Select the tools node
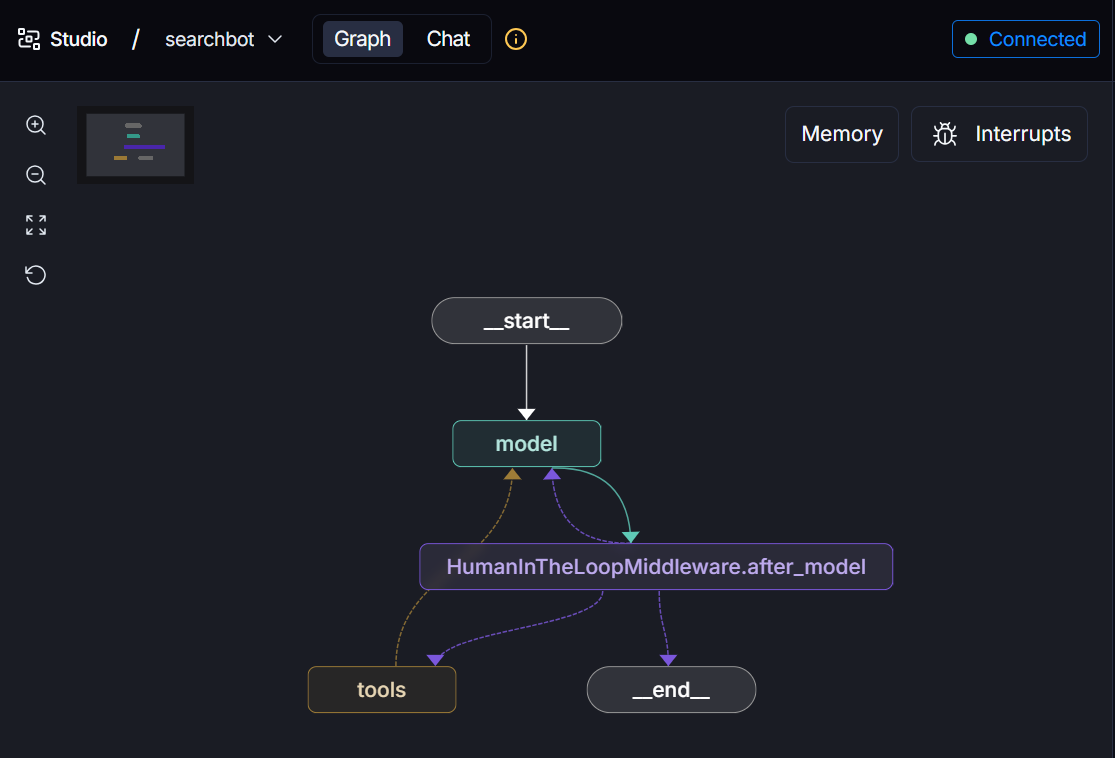This screenshot has width=1115, height=758. tap(381, 690)
